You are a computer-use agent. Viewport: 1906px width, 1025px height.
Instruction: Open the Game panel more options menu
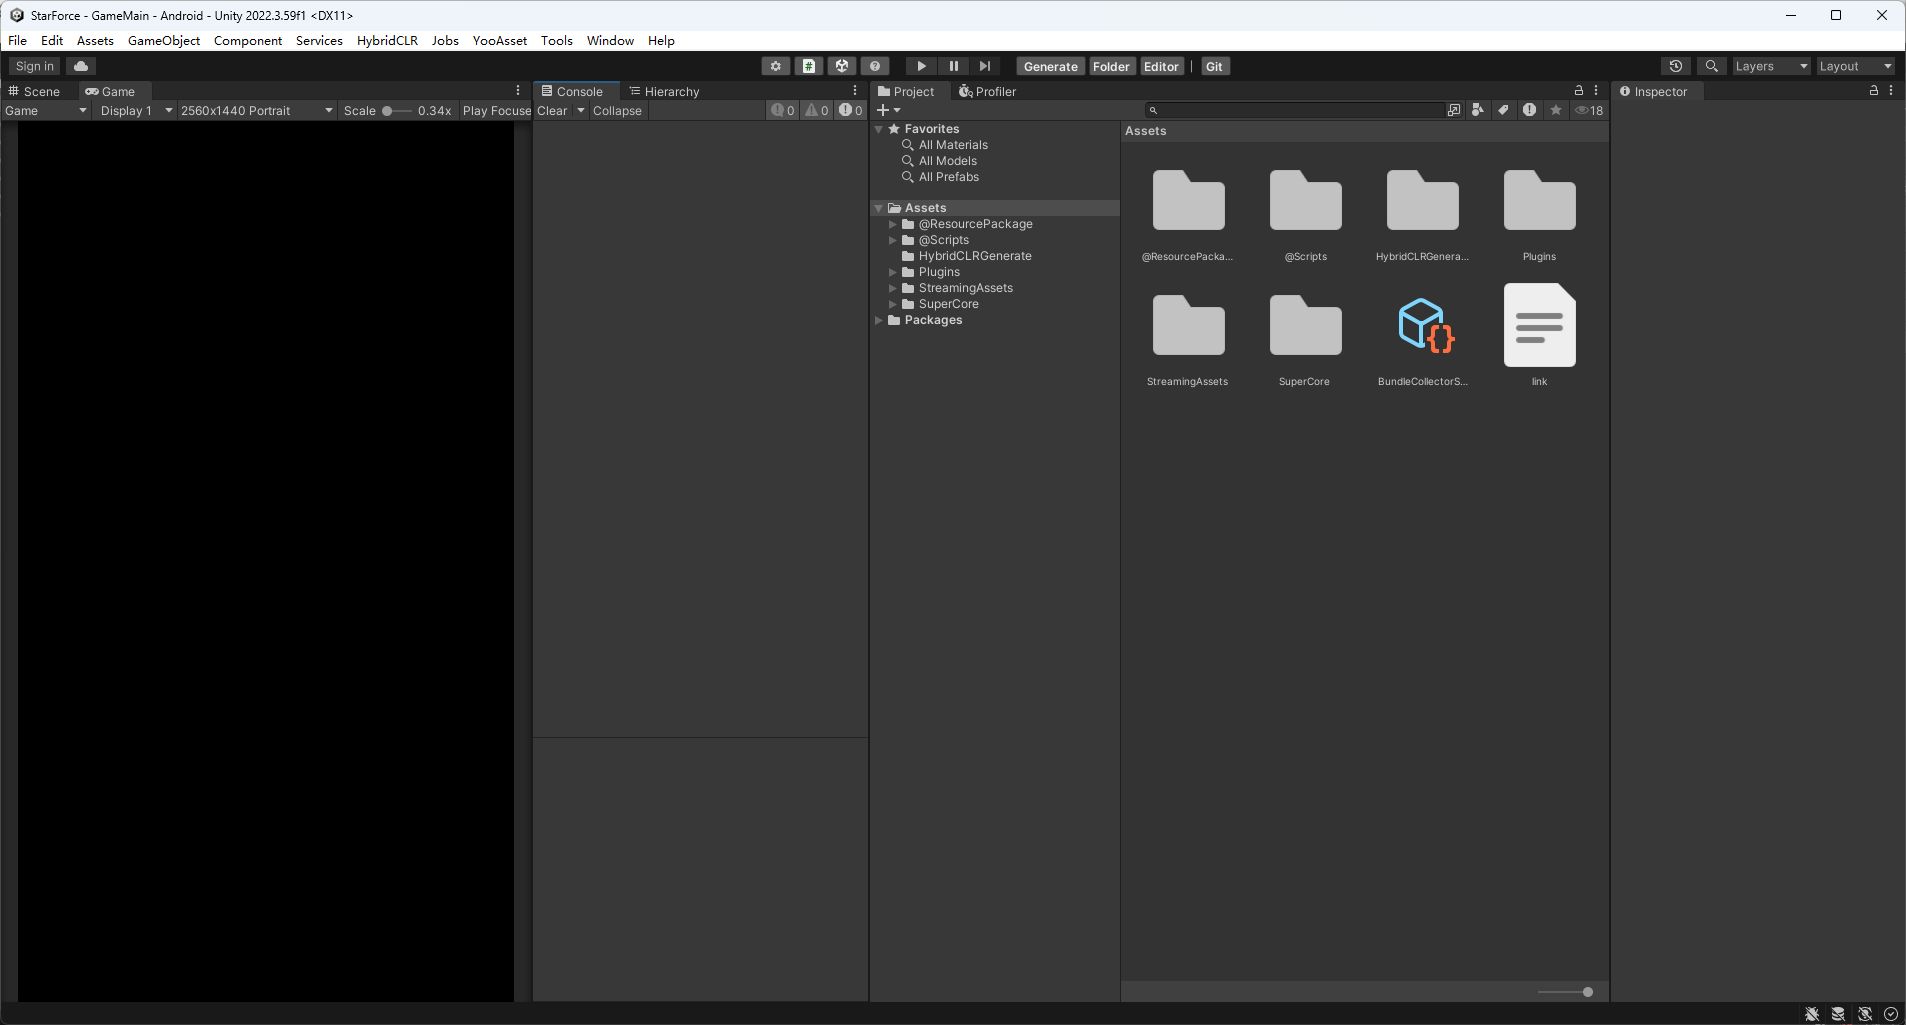coord(518,90)
